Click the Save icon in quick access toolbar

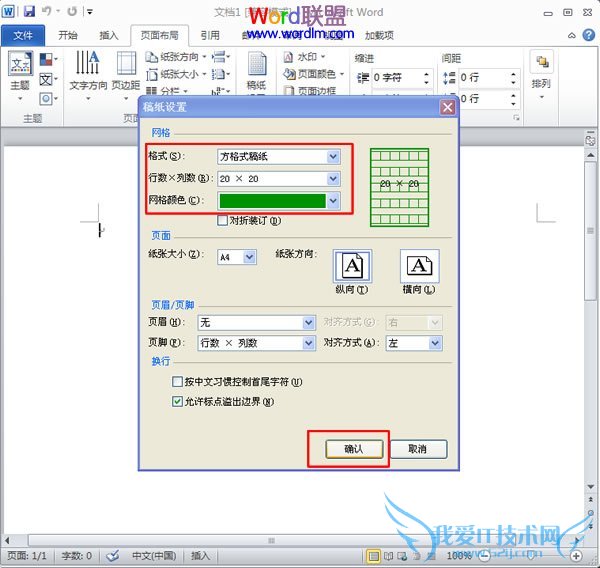pyautogui.click(x=29, y=11)
